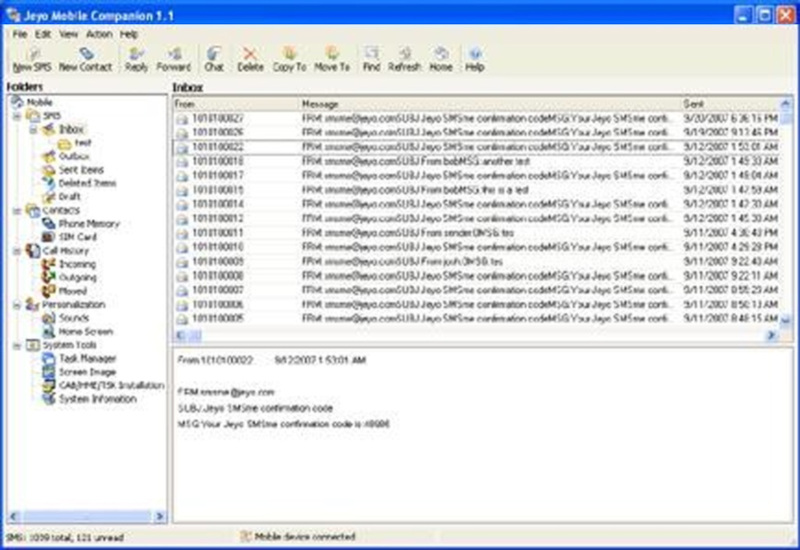Select the Draft folder icon
Viewport: 800px width, 550px height.
[x=49, y=196]
